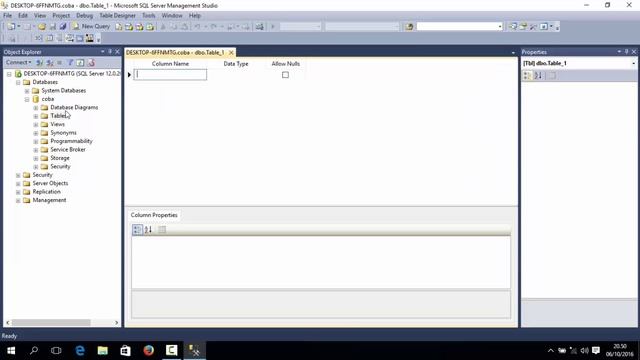The width and height of the screenshot is (640, 360).
Task: Close the dbo.Table_1 document tab
Action: click(231, 53)
